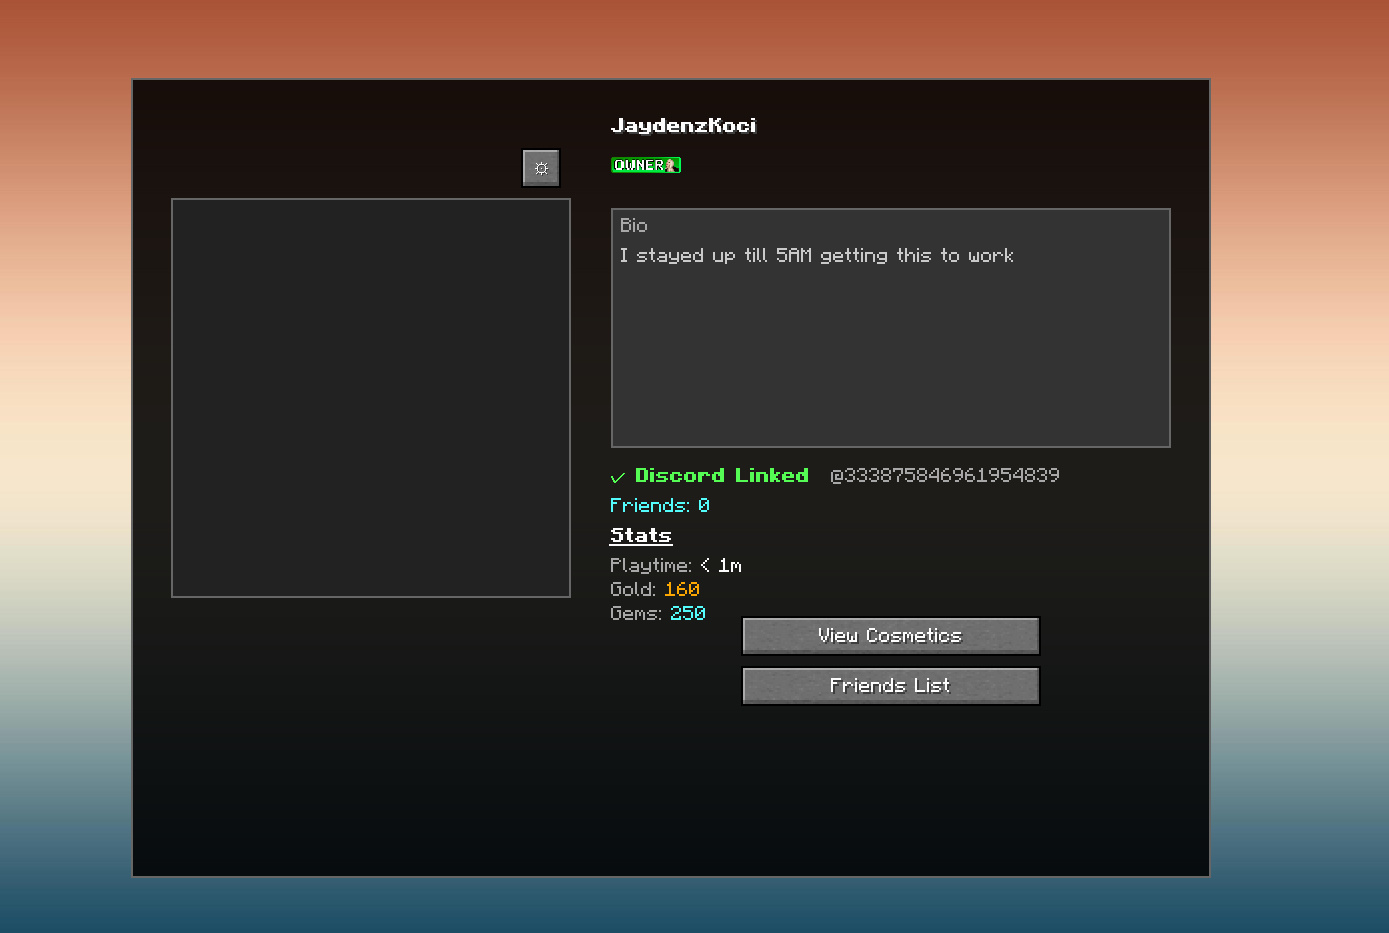Click the View Cosmetics button
The height and width of the screenshot is (933, 1389).
(891, 636)
